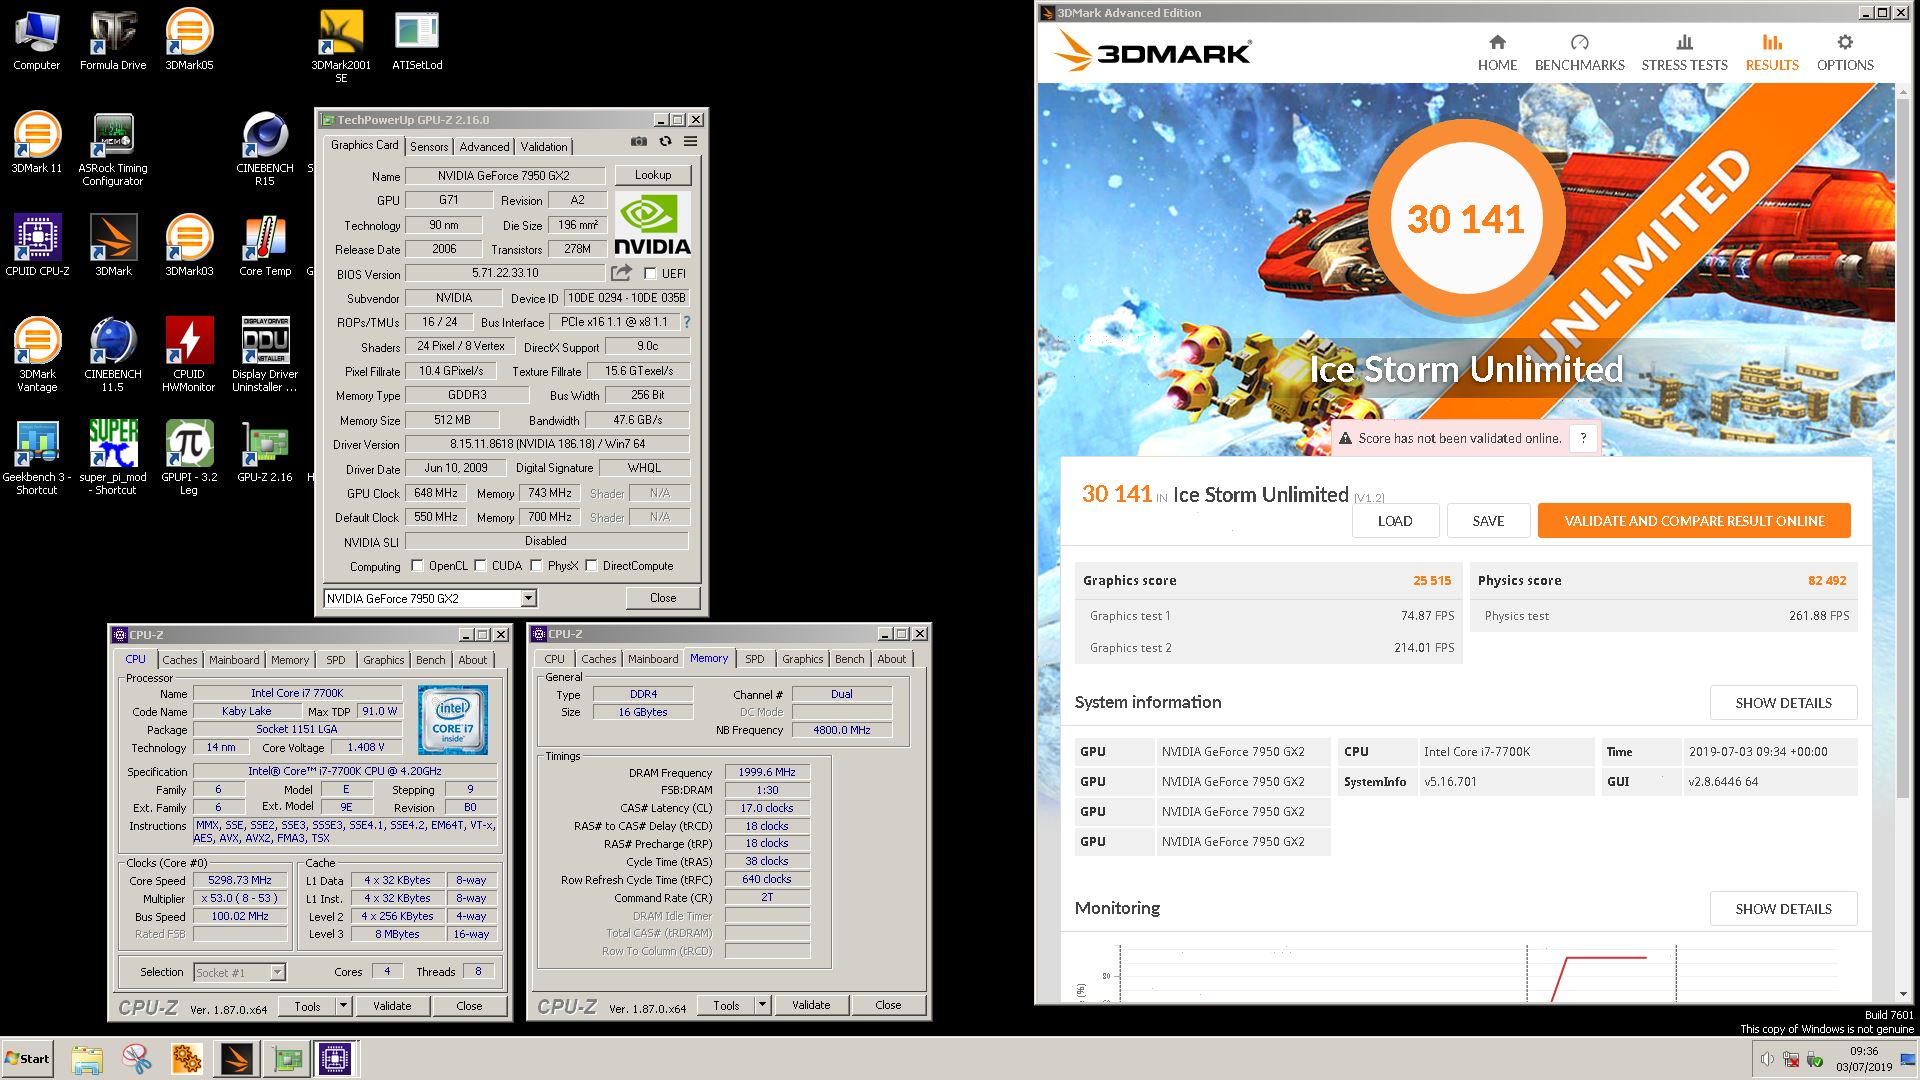Toggle PhysX computing checkbox
The image size is (1920, 1080).
click(536, 565)
